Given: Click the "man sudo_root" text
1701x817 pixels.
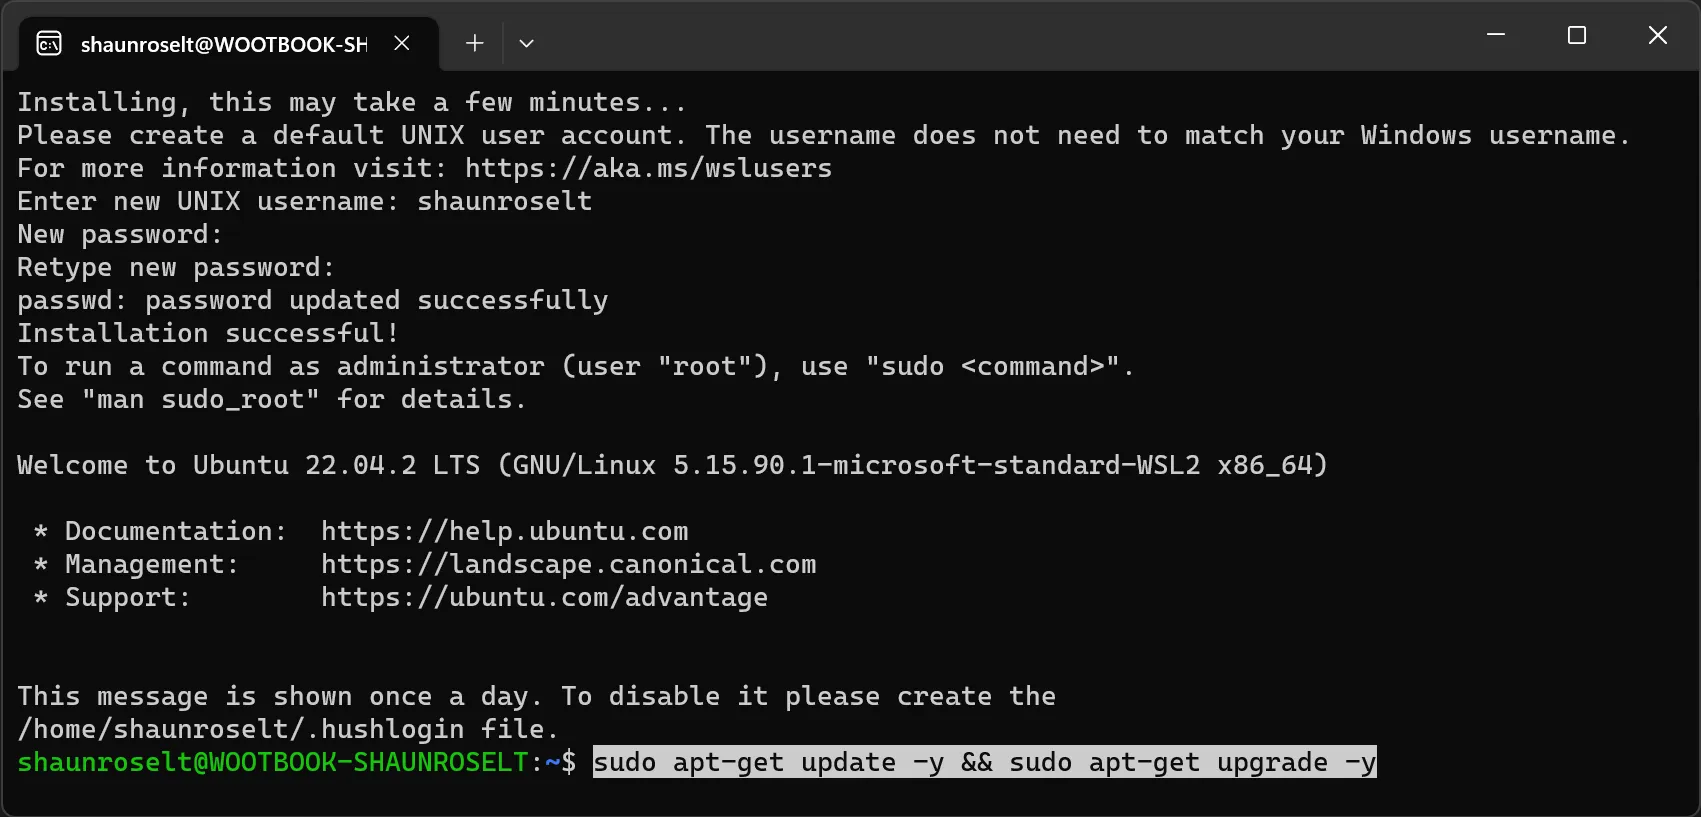Looking at the screenshot, I should 200,399.
